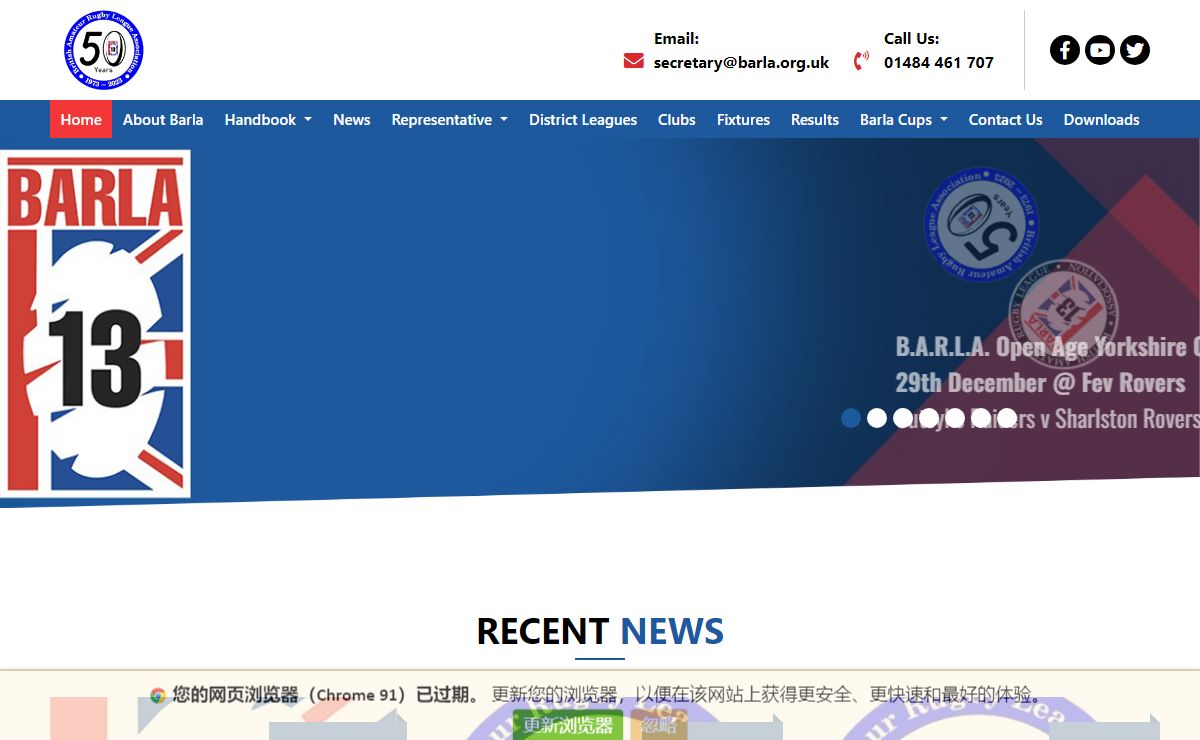The height and width of the screenshot is (740, 1200).
Task: Select the sixth carousel slide dot
Action: 981,418
